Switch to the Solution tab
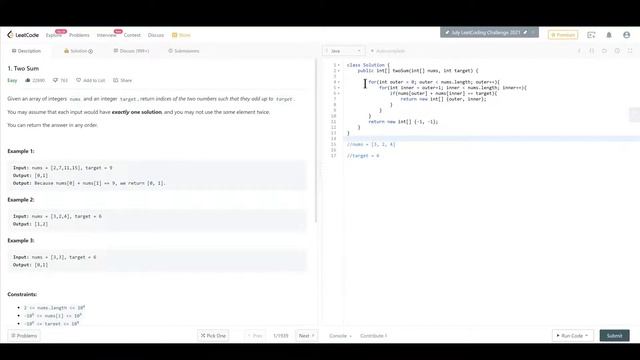This screenshot has width=640, height=360. pyautogui.click(x=78, y=51)
